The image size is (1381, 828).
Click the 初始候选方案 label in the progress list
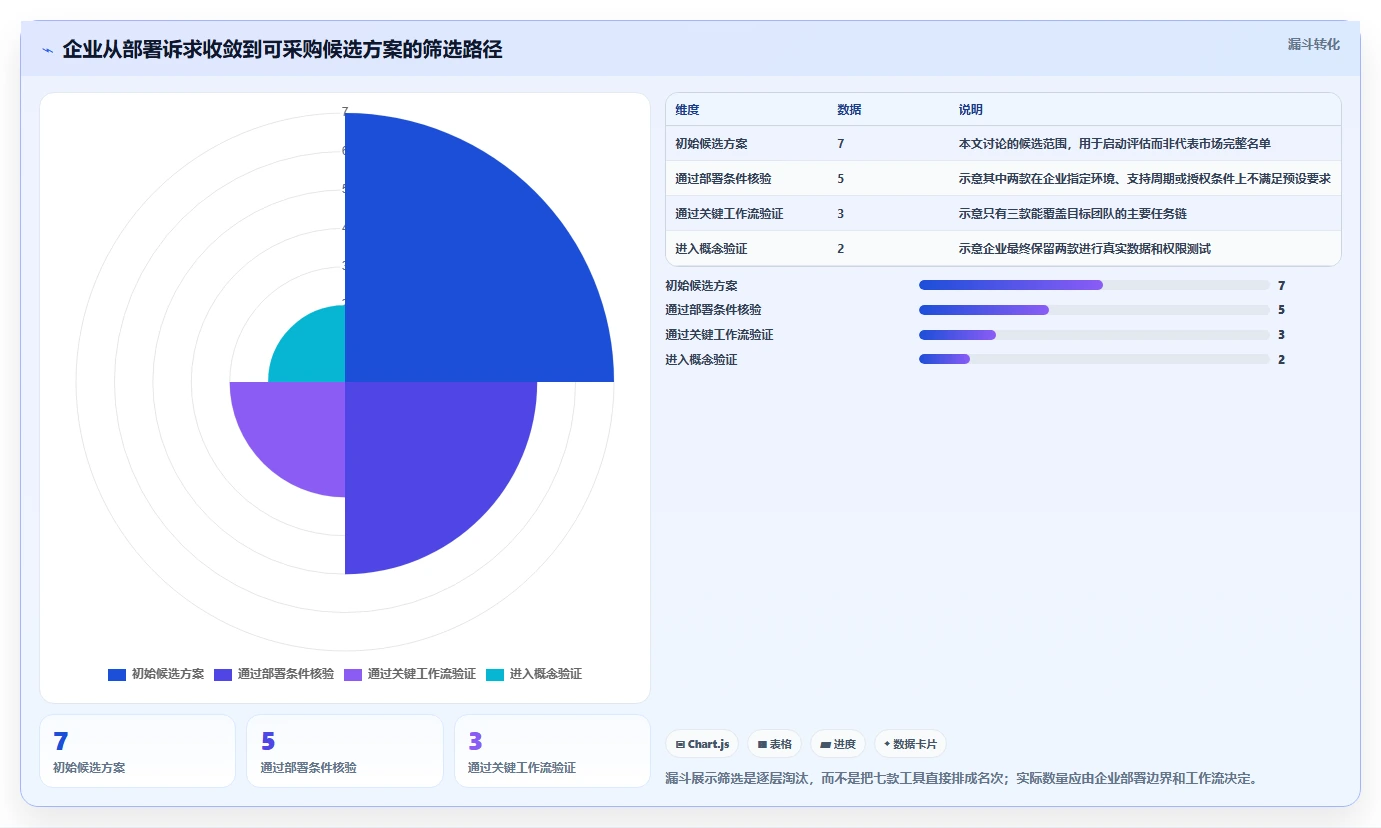click(x=701, y=286)
